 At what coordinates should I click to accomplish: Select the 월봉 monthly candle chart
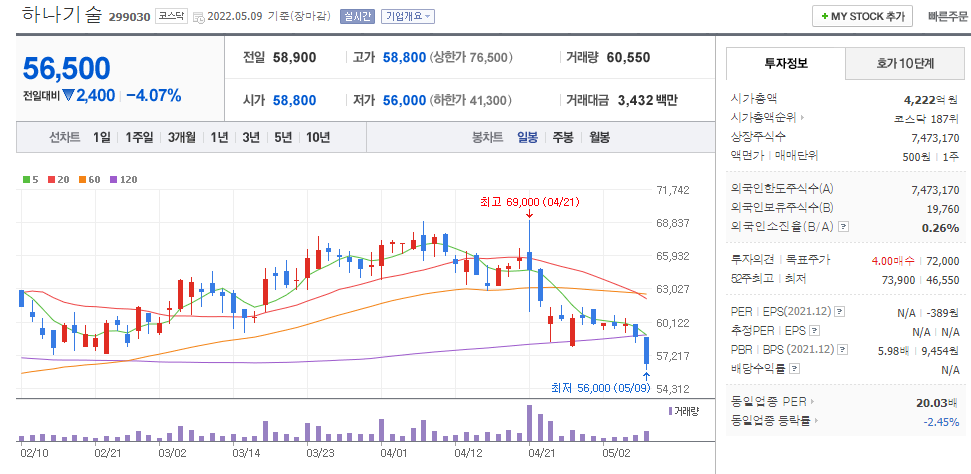599,138
